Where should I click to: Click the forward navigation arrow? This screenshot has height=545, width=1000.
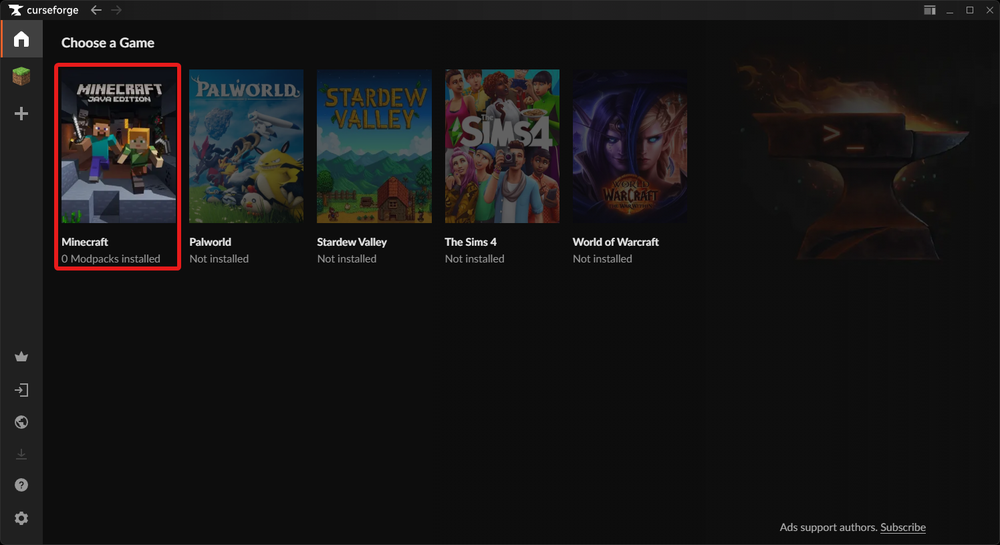(117, 10)
